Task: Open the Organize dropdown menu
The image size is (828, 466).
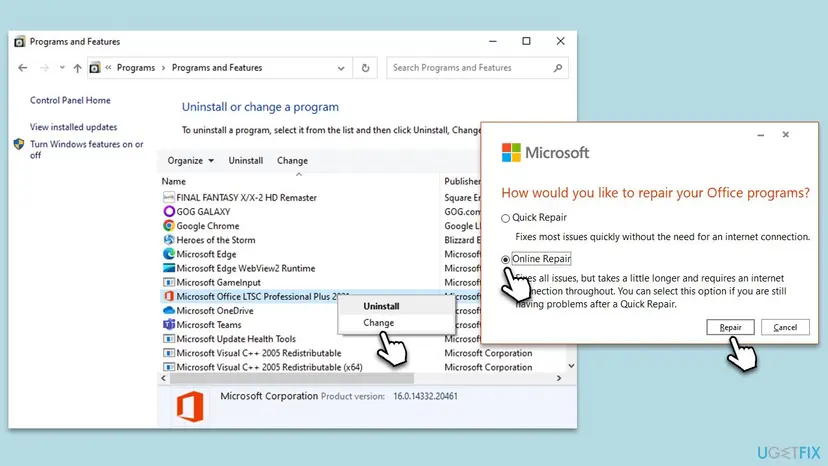Action: [x=191, y=161]
